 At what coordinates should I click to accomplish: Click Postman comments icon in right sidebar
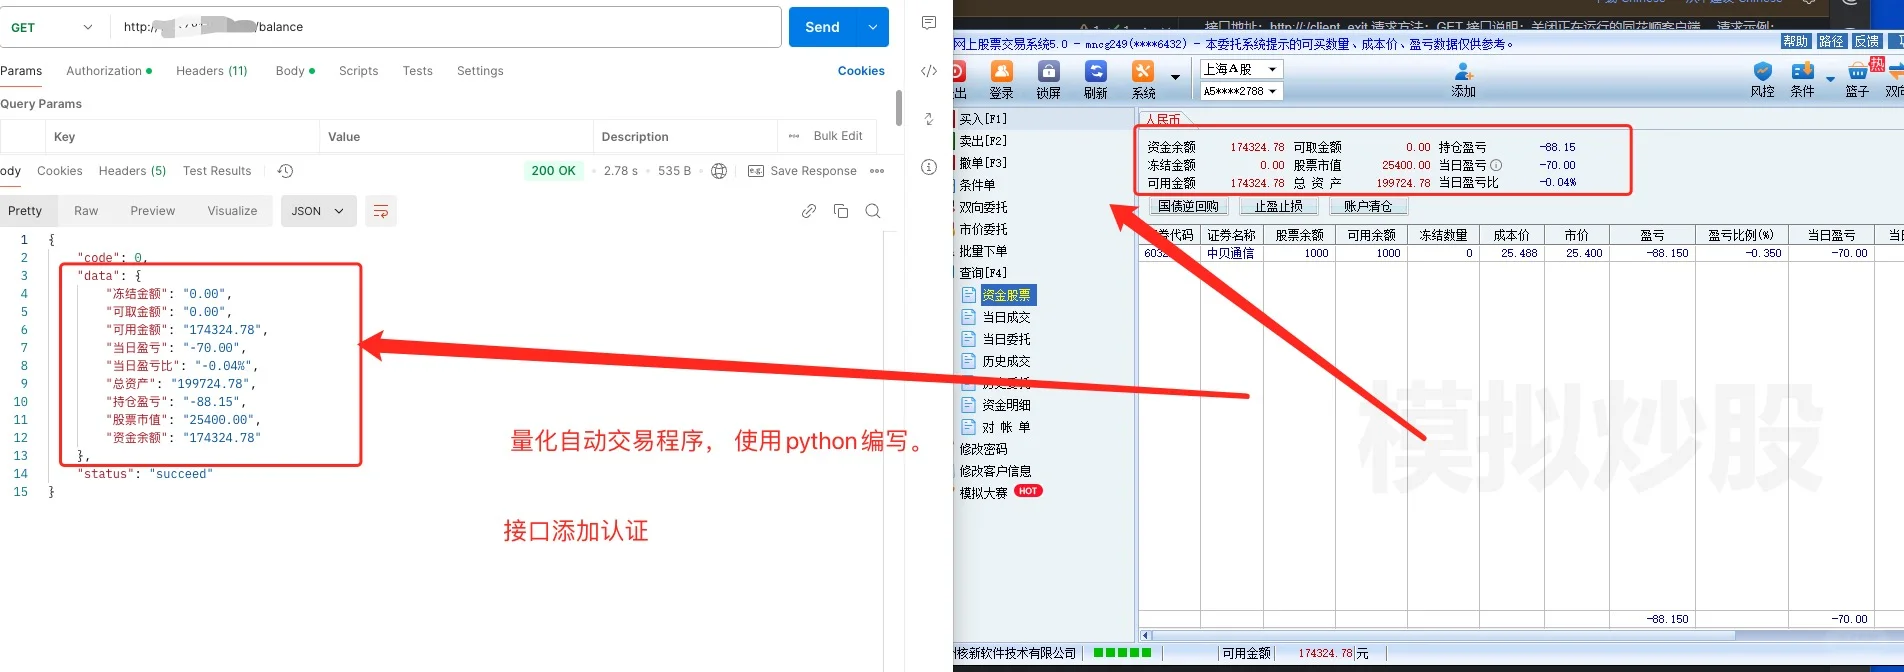(x=929, y=23)
